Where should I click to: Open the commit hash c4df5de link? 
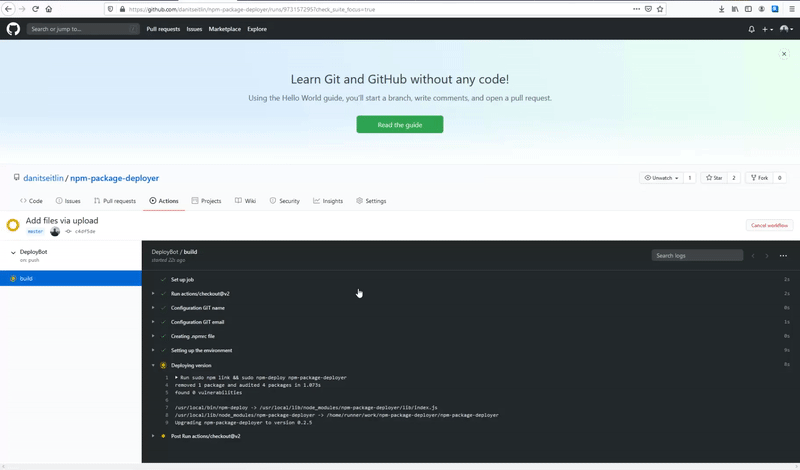click(85, 232)
